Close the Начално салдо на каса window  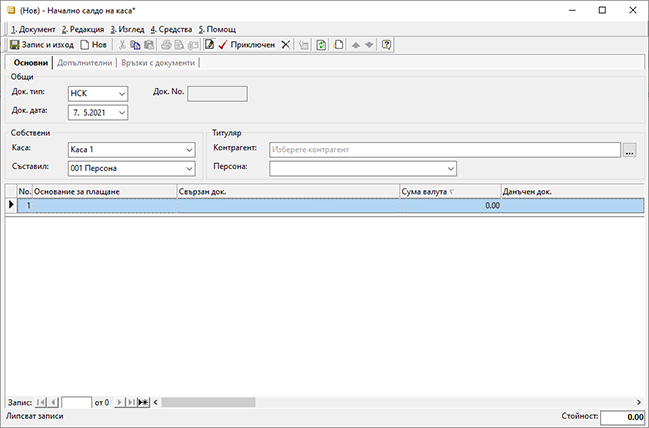tap(633, 10)
